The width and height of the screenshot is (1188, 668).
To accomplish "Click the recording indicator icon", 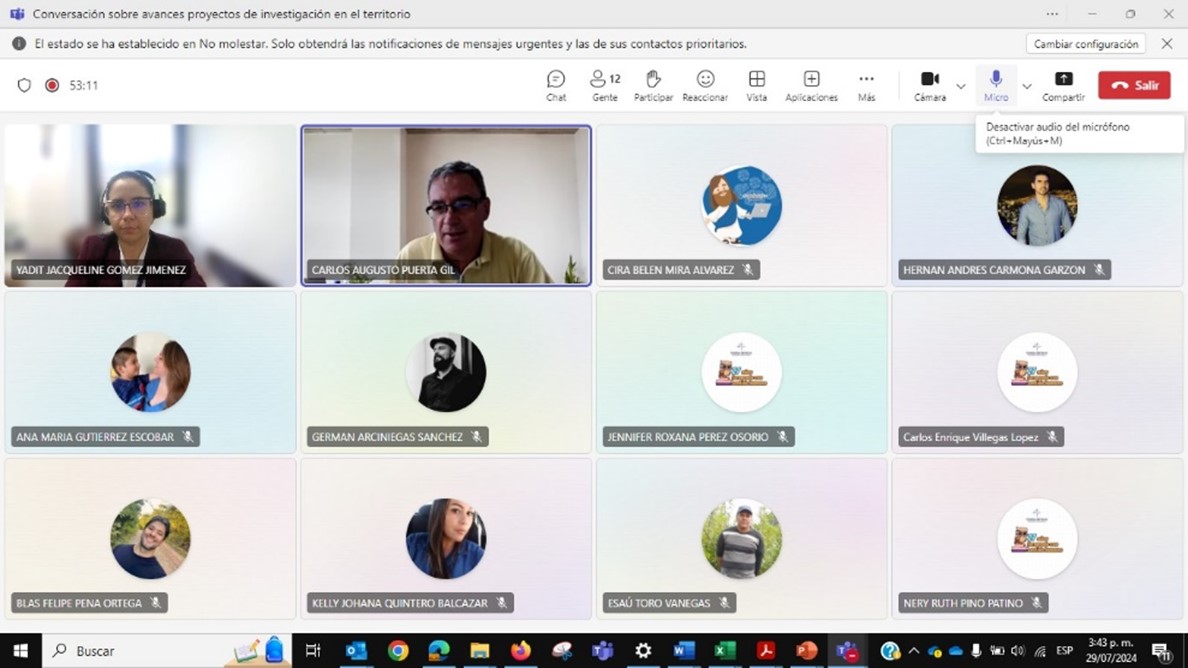I will coord(52,86).
